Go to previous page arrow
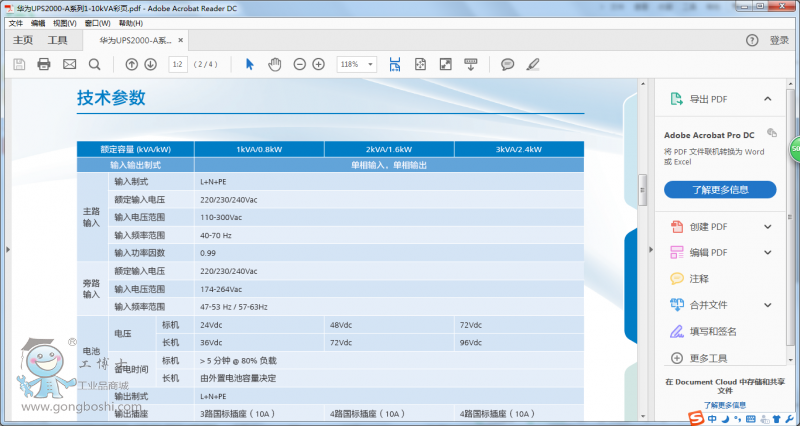The width and height of the screenshot is (800, 426). tap(132, 64)
